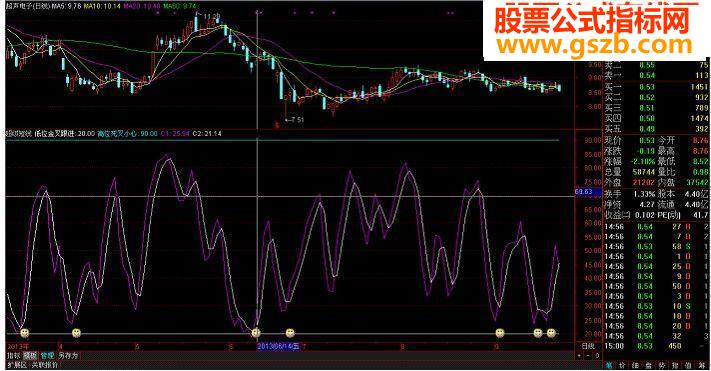This screenshot has width=711, height=371.
Task: Click the 现价 current price value
Action: point(647,140)
